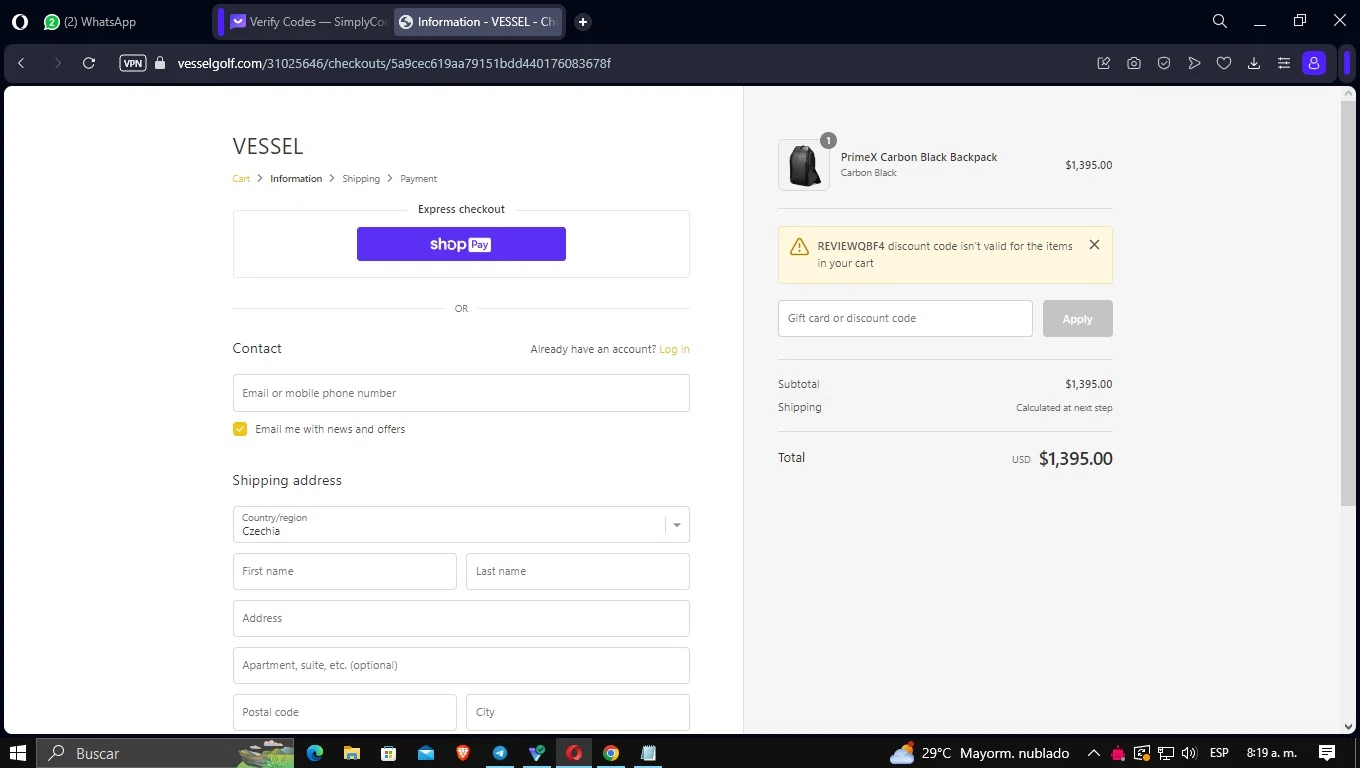The width and height of the screenshot is (1360, 768).
Task: Switch to the WhatsApp pinned tab
Action: click(90, 22)
